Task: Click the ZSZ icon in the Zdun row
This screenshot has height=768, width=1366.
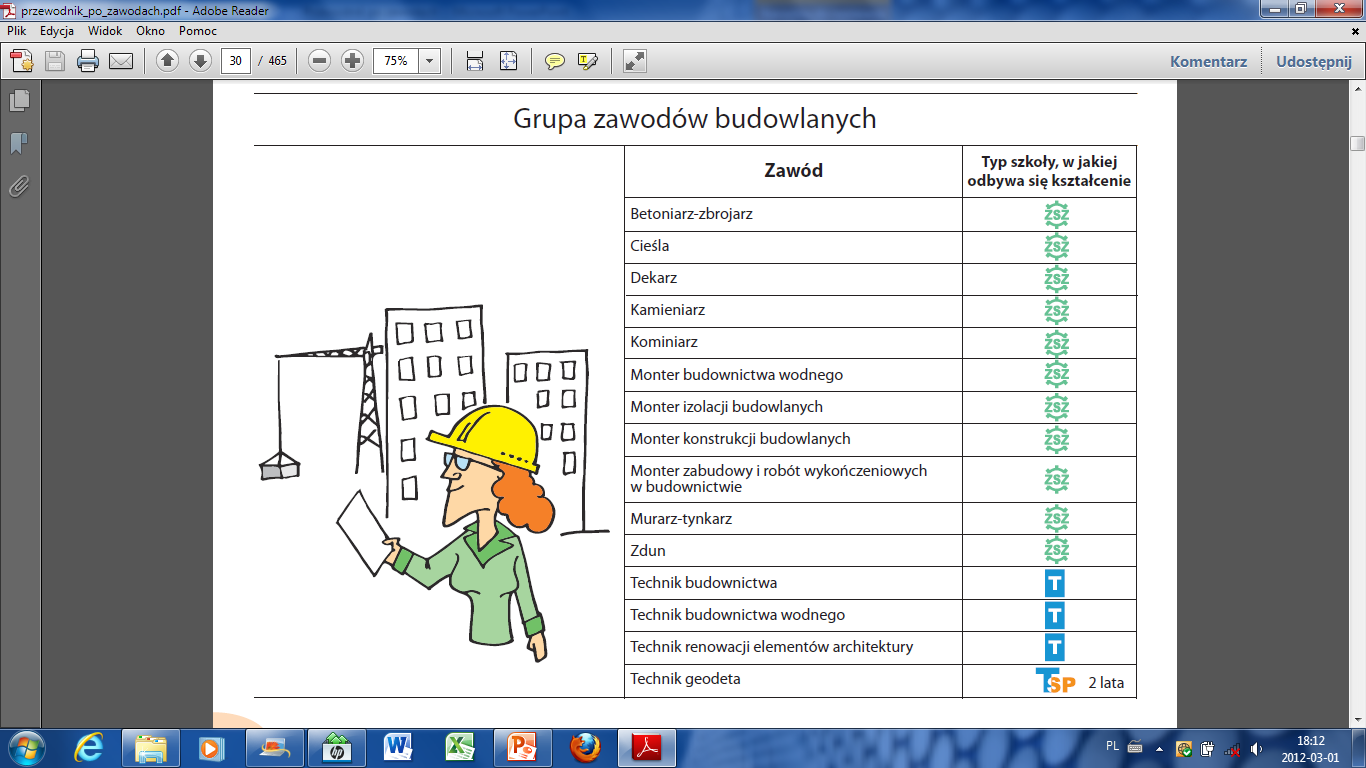Action: (1057, 550)
